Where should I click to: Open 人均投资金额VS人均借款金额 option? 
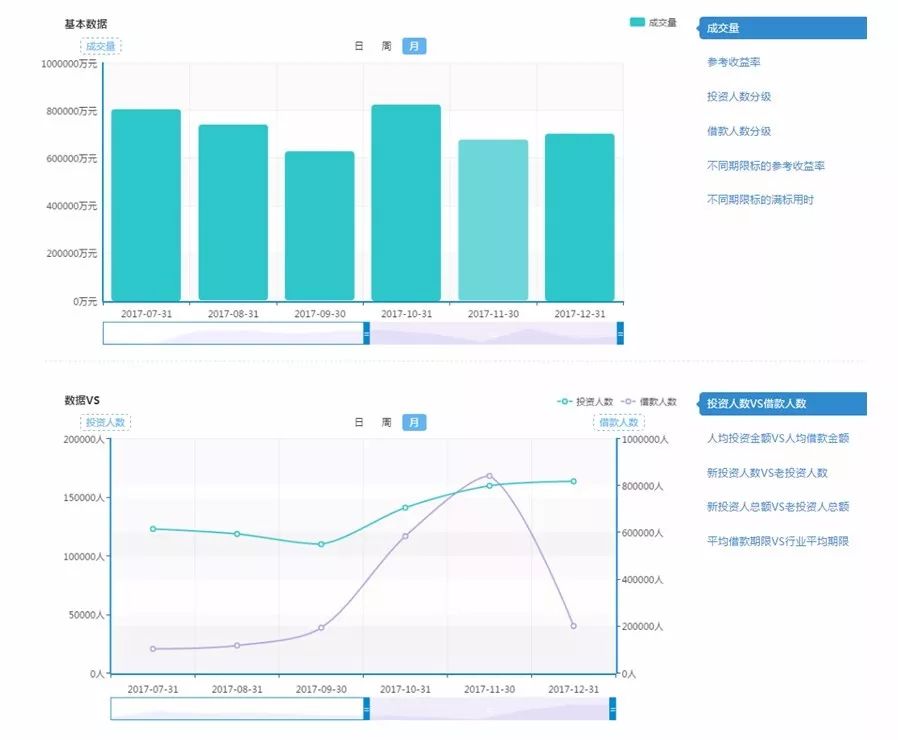[778, 438]
